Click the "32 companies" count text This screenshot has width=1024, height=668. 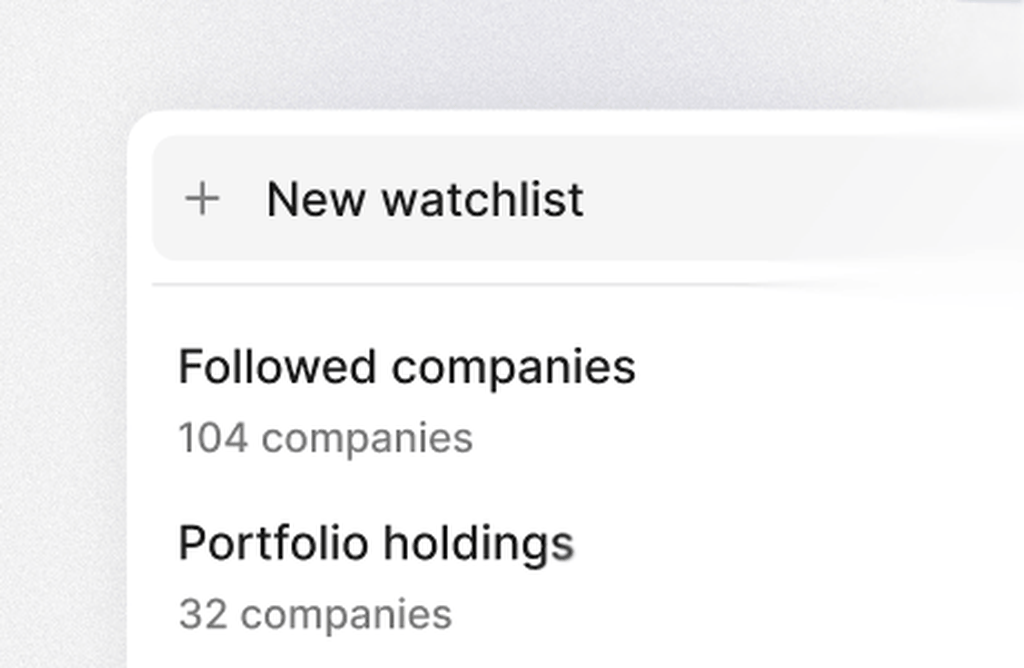pos(314,614)
